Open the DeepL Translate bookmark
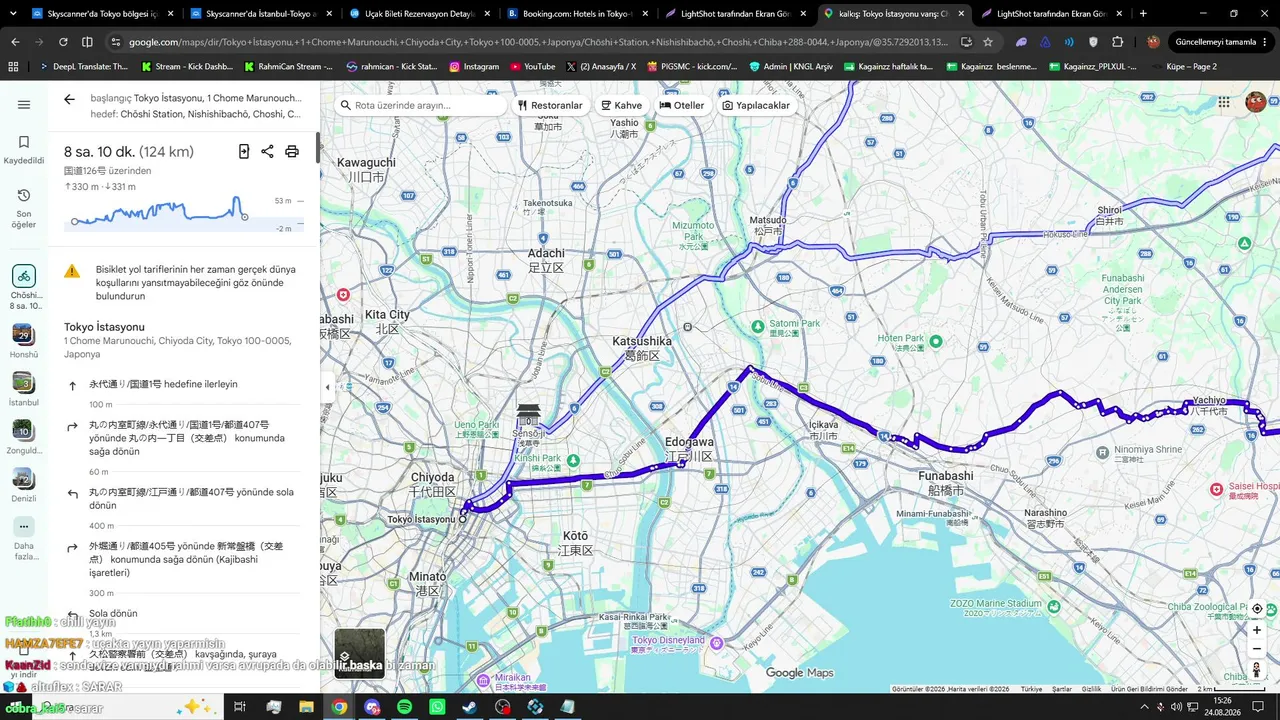Screen dimensions: 1280x720 83,67
